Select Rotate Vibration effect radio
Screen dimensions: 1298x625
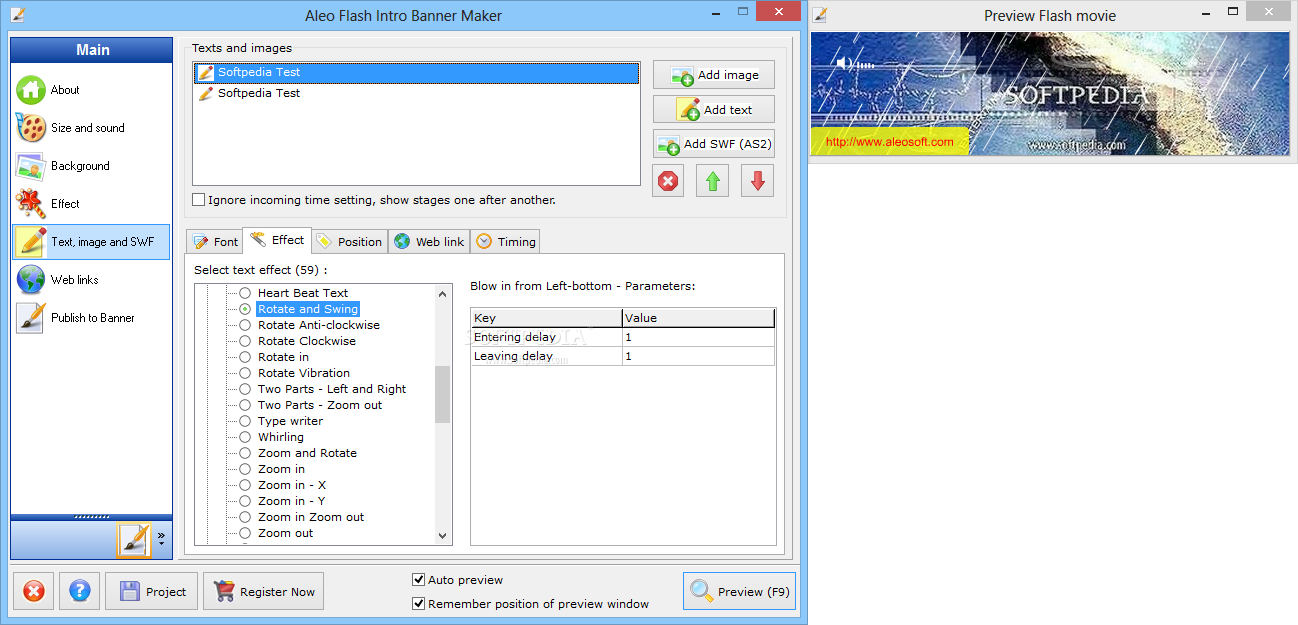coord(245,373)
